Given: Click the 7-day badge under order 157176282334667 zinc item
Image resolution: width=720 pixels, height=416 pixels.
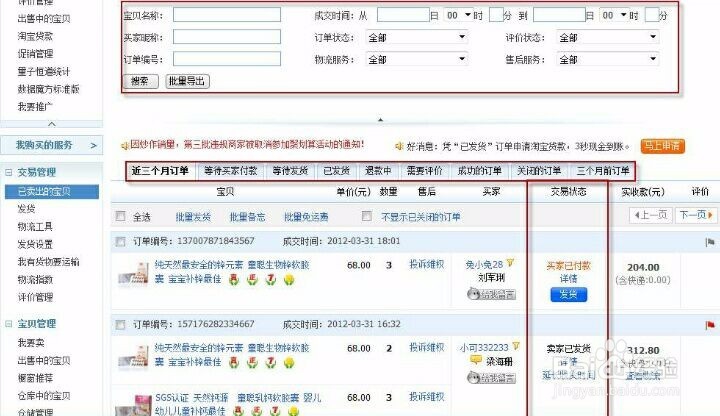Looking at the screenshot, I should coord(271,363).
